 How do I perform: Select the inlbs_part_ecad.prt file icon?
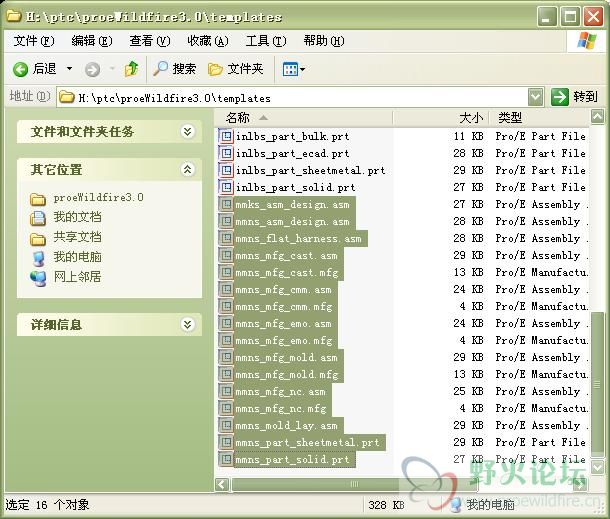(x=226, y=153)
